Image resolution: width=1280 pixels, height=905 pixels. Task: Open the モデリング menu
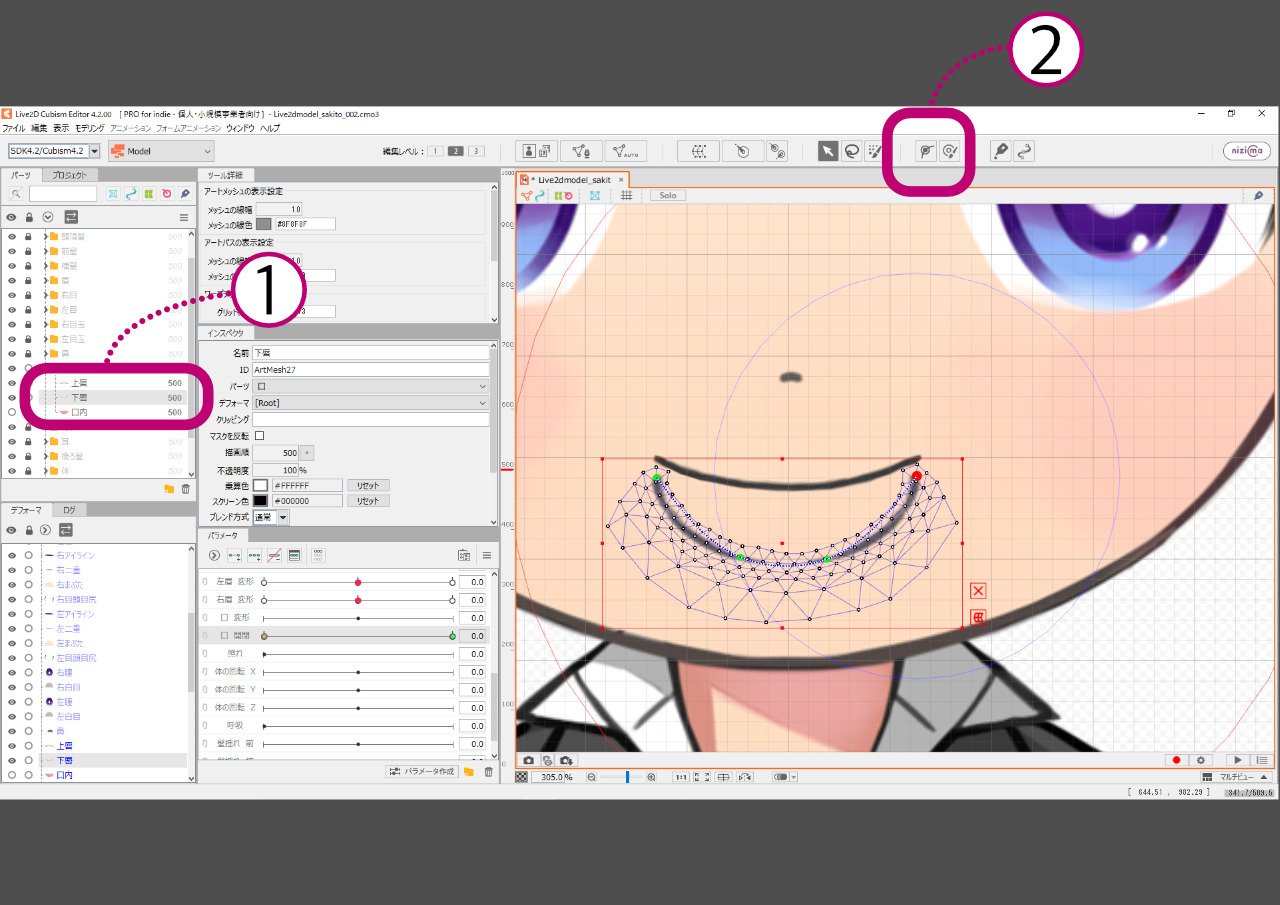[89, 129]
